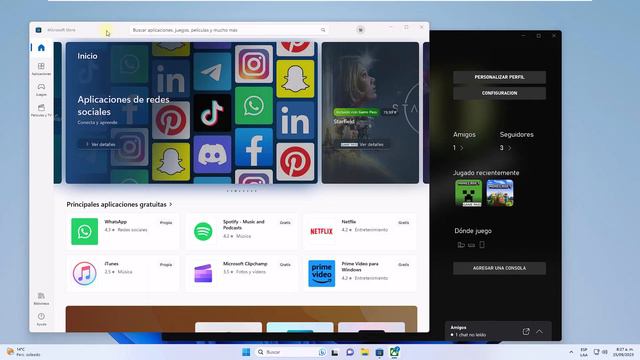Click the PC device icon under Dónde juego
Image resolution: width=640 pixels, height=360 pixels.
pyautogui.click(x=461, y=245)
